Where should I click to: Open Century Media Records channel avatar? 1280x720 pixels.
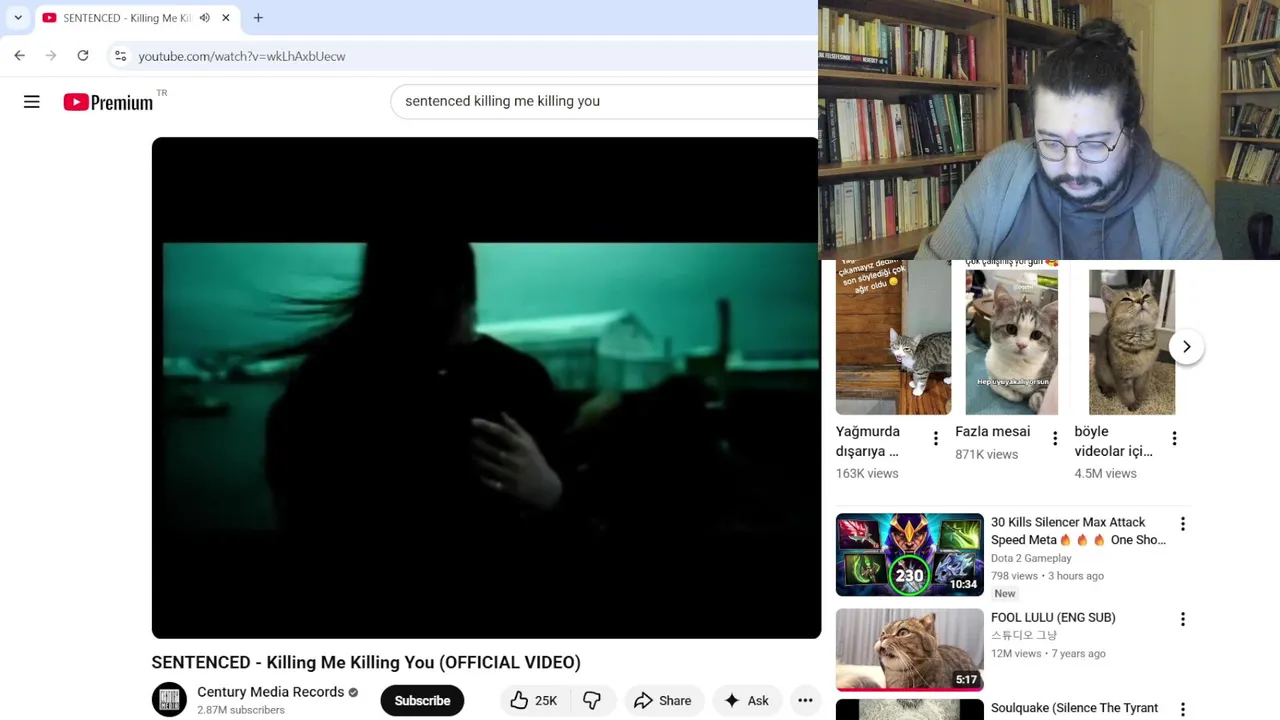[x=169, y=700]
